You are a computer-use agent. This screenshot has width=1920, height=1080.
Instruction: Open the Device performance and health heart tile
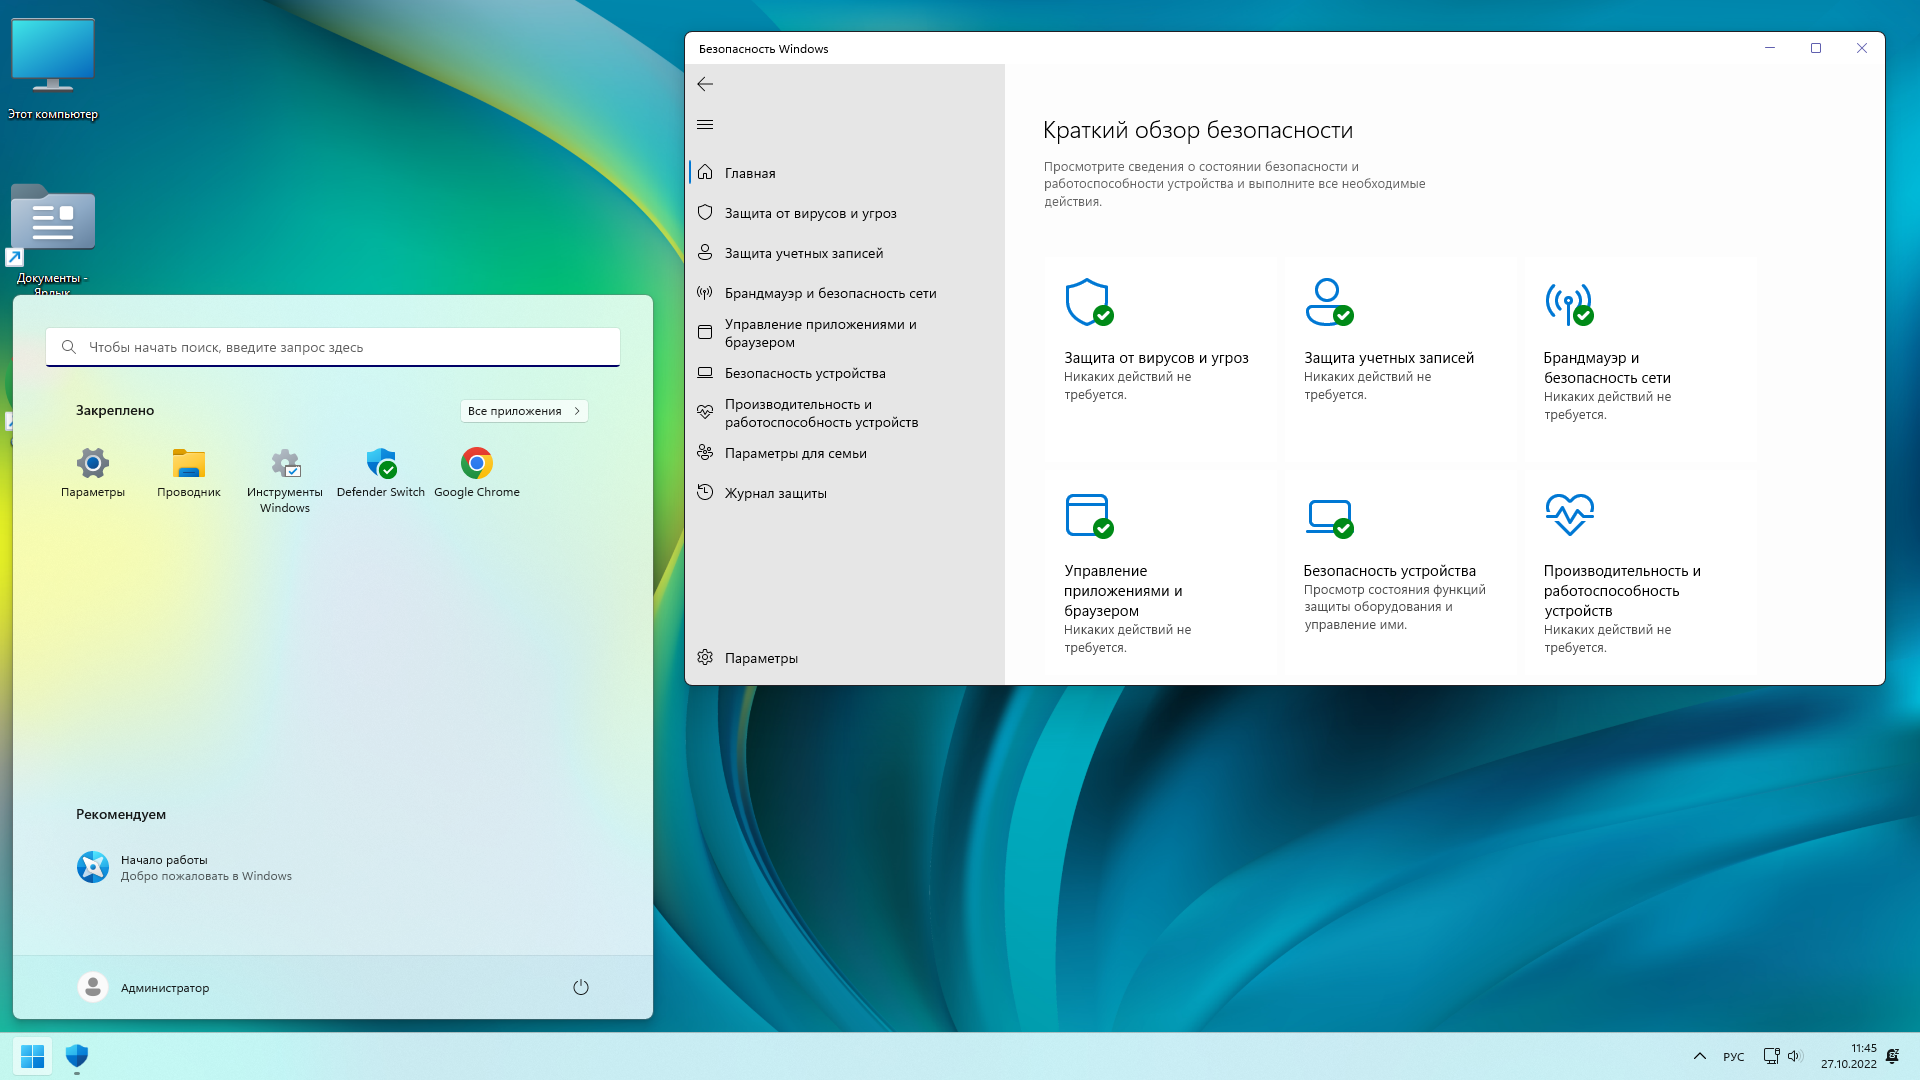click(1569, 514)
